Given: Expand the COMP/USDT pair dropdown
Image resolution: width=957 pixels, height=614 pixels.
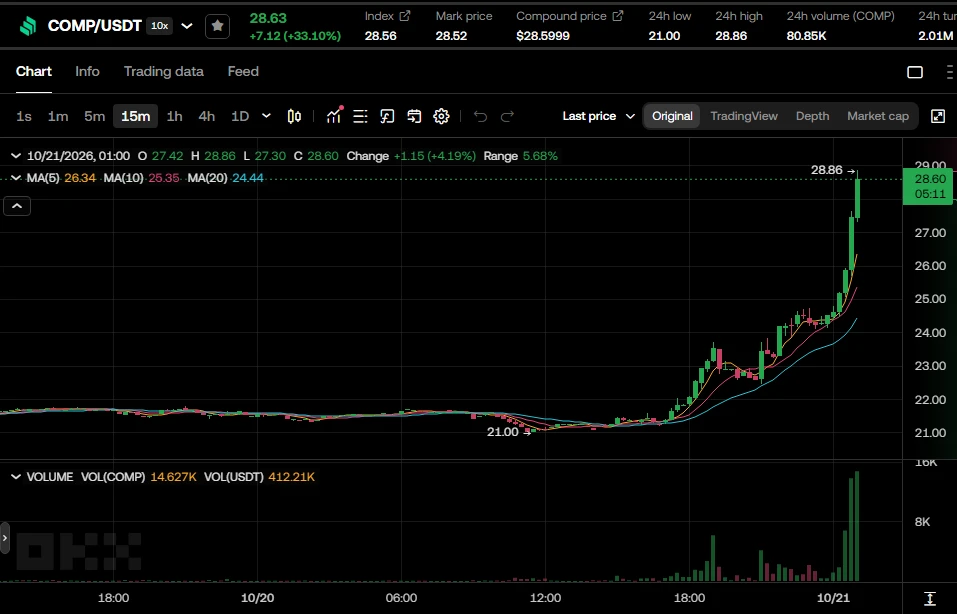Looking at the screenshot, I should coord(187,26).
